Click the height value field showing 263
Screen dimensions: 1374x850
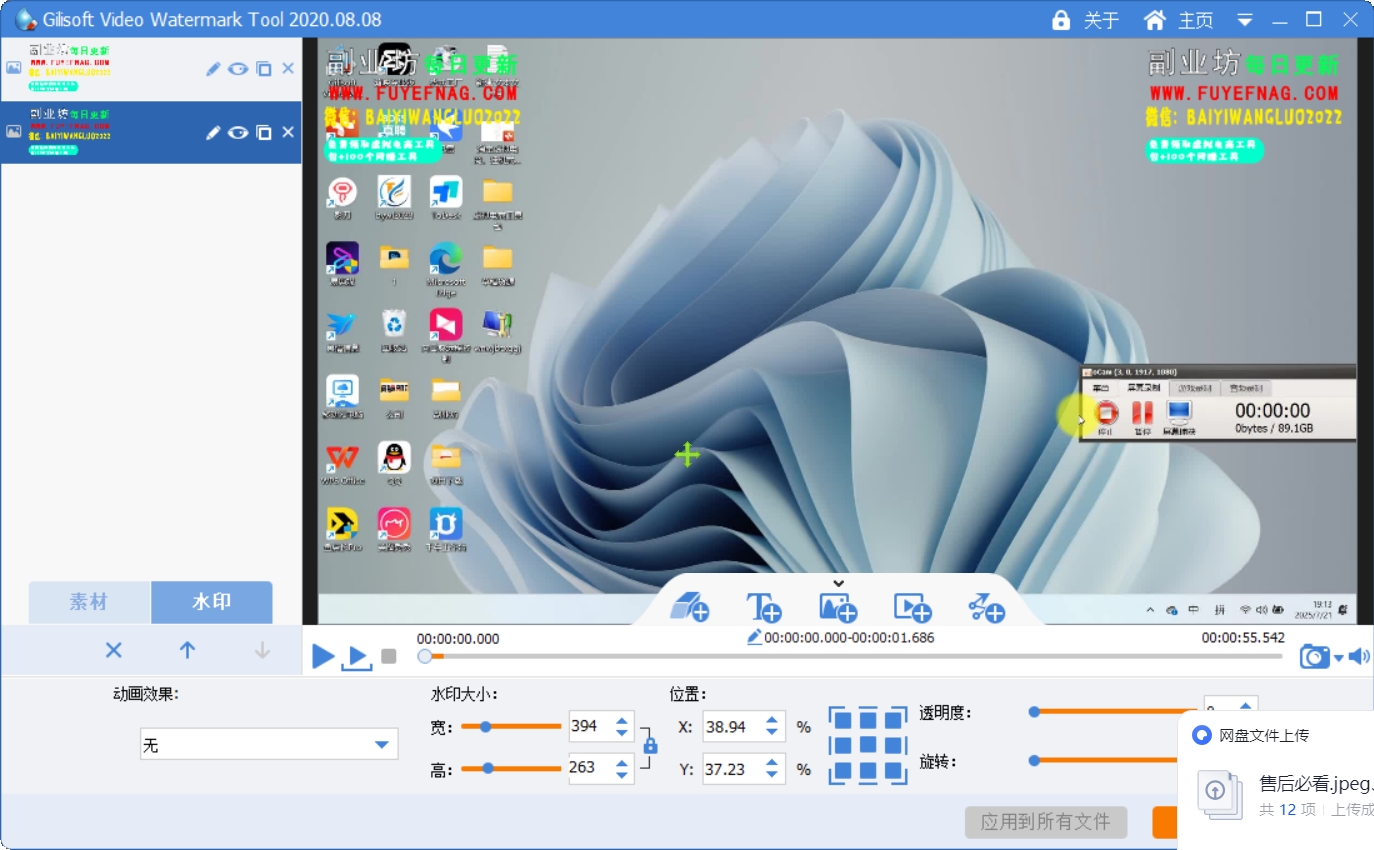pos(590,768)
